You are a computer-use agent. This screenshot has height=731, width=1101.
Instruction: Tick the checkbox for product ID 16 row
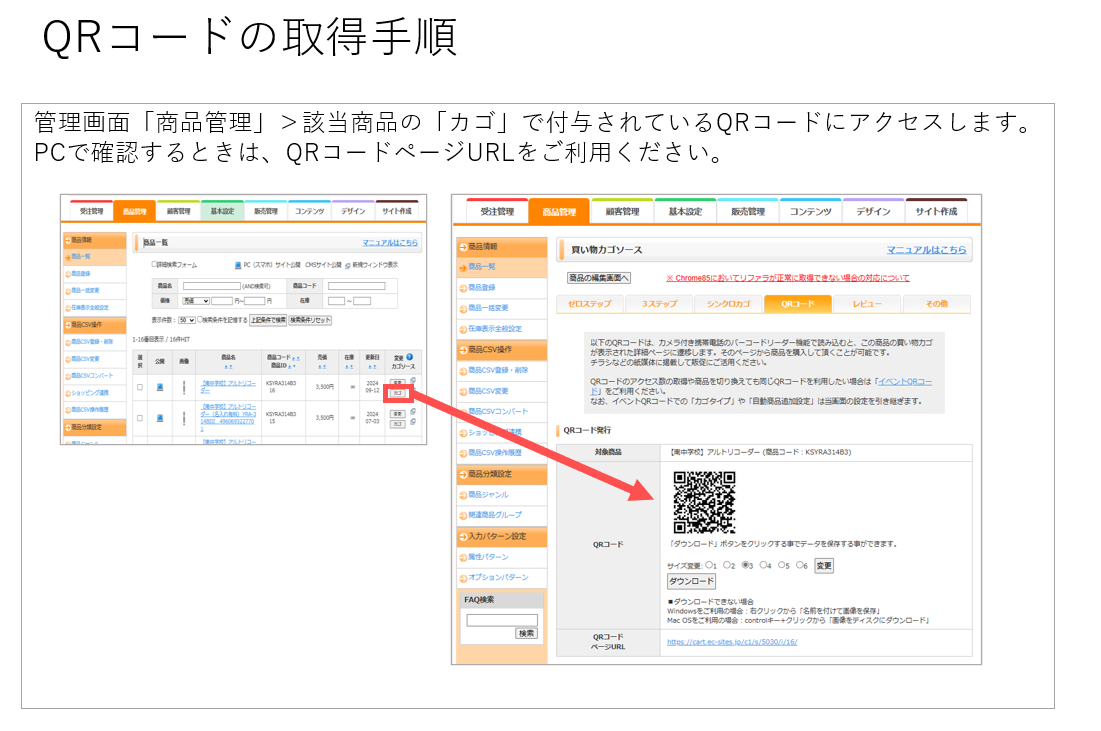[140, 387]
